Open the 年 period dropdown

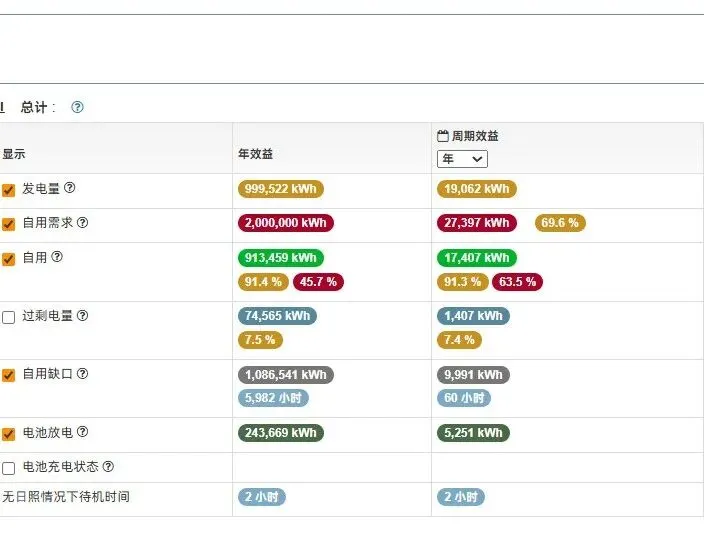pos(462,159)
